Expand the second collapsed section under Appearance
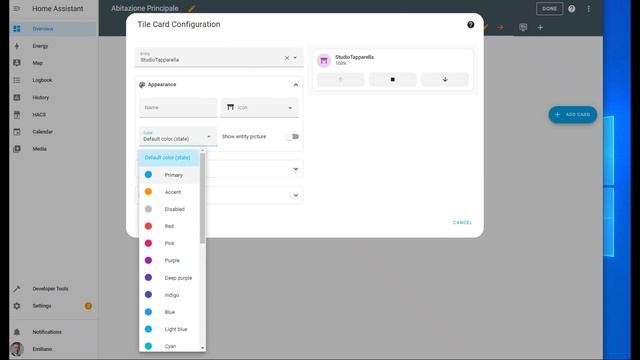The image size is (640, 360). [x=296, y=195]
